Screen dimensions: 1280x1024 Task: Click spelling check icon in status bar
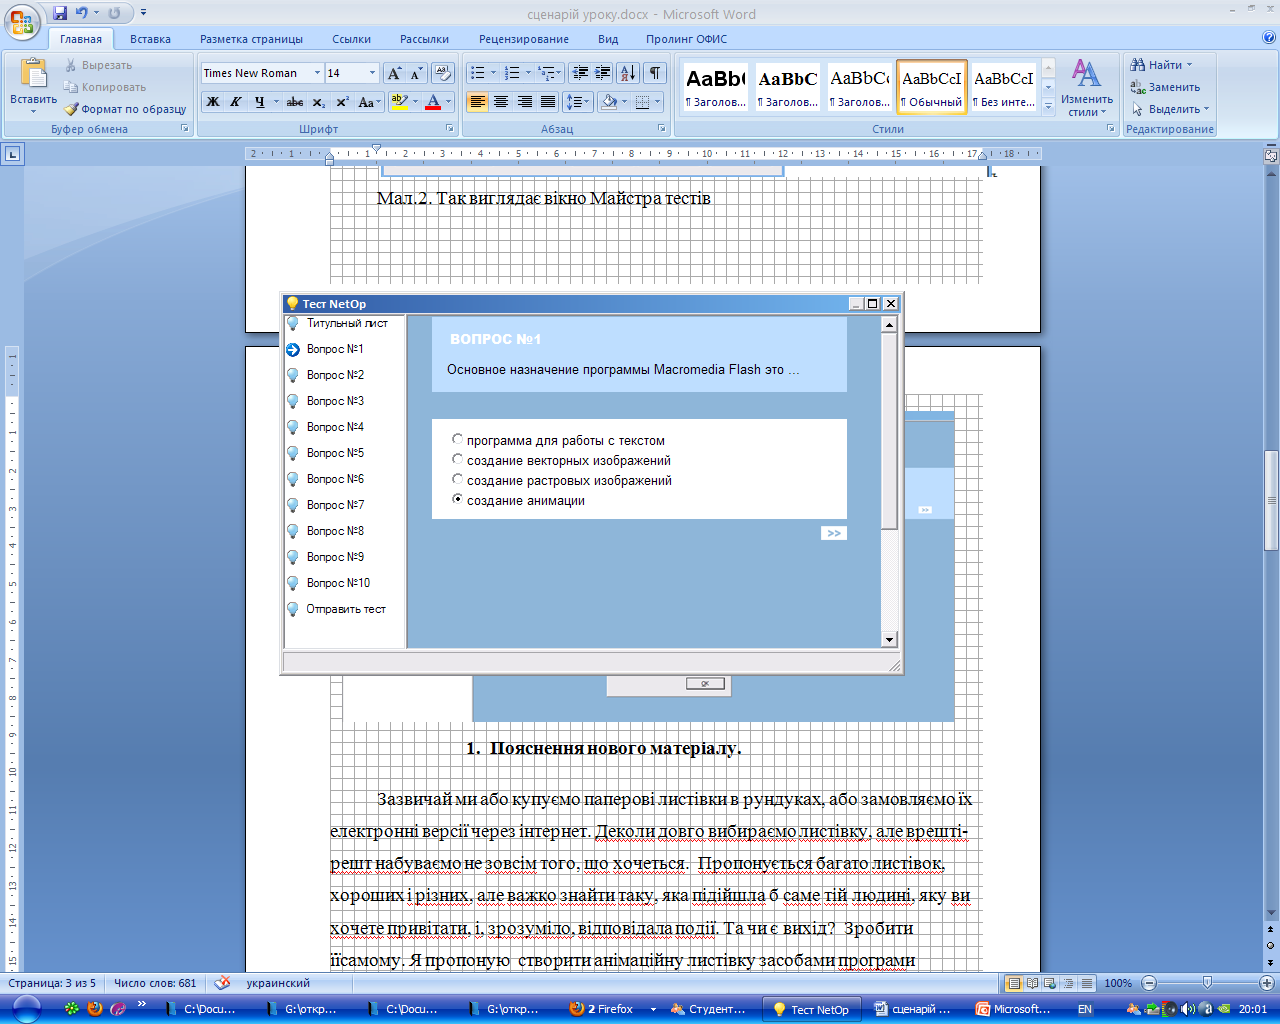[x=222, y=983]
